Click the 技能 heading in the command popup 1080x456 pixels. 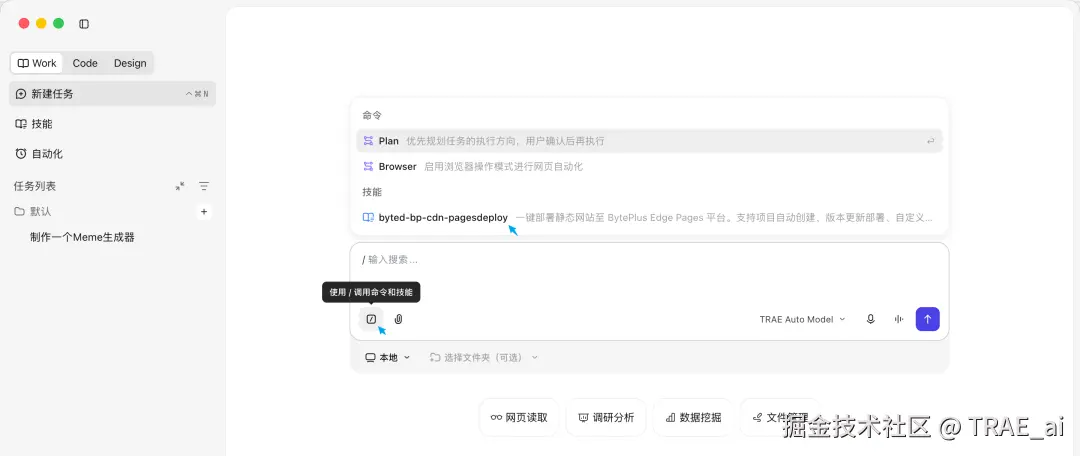pos(372,191)
